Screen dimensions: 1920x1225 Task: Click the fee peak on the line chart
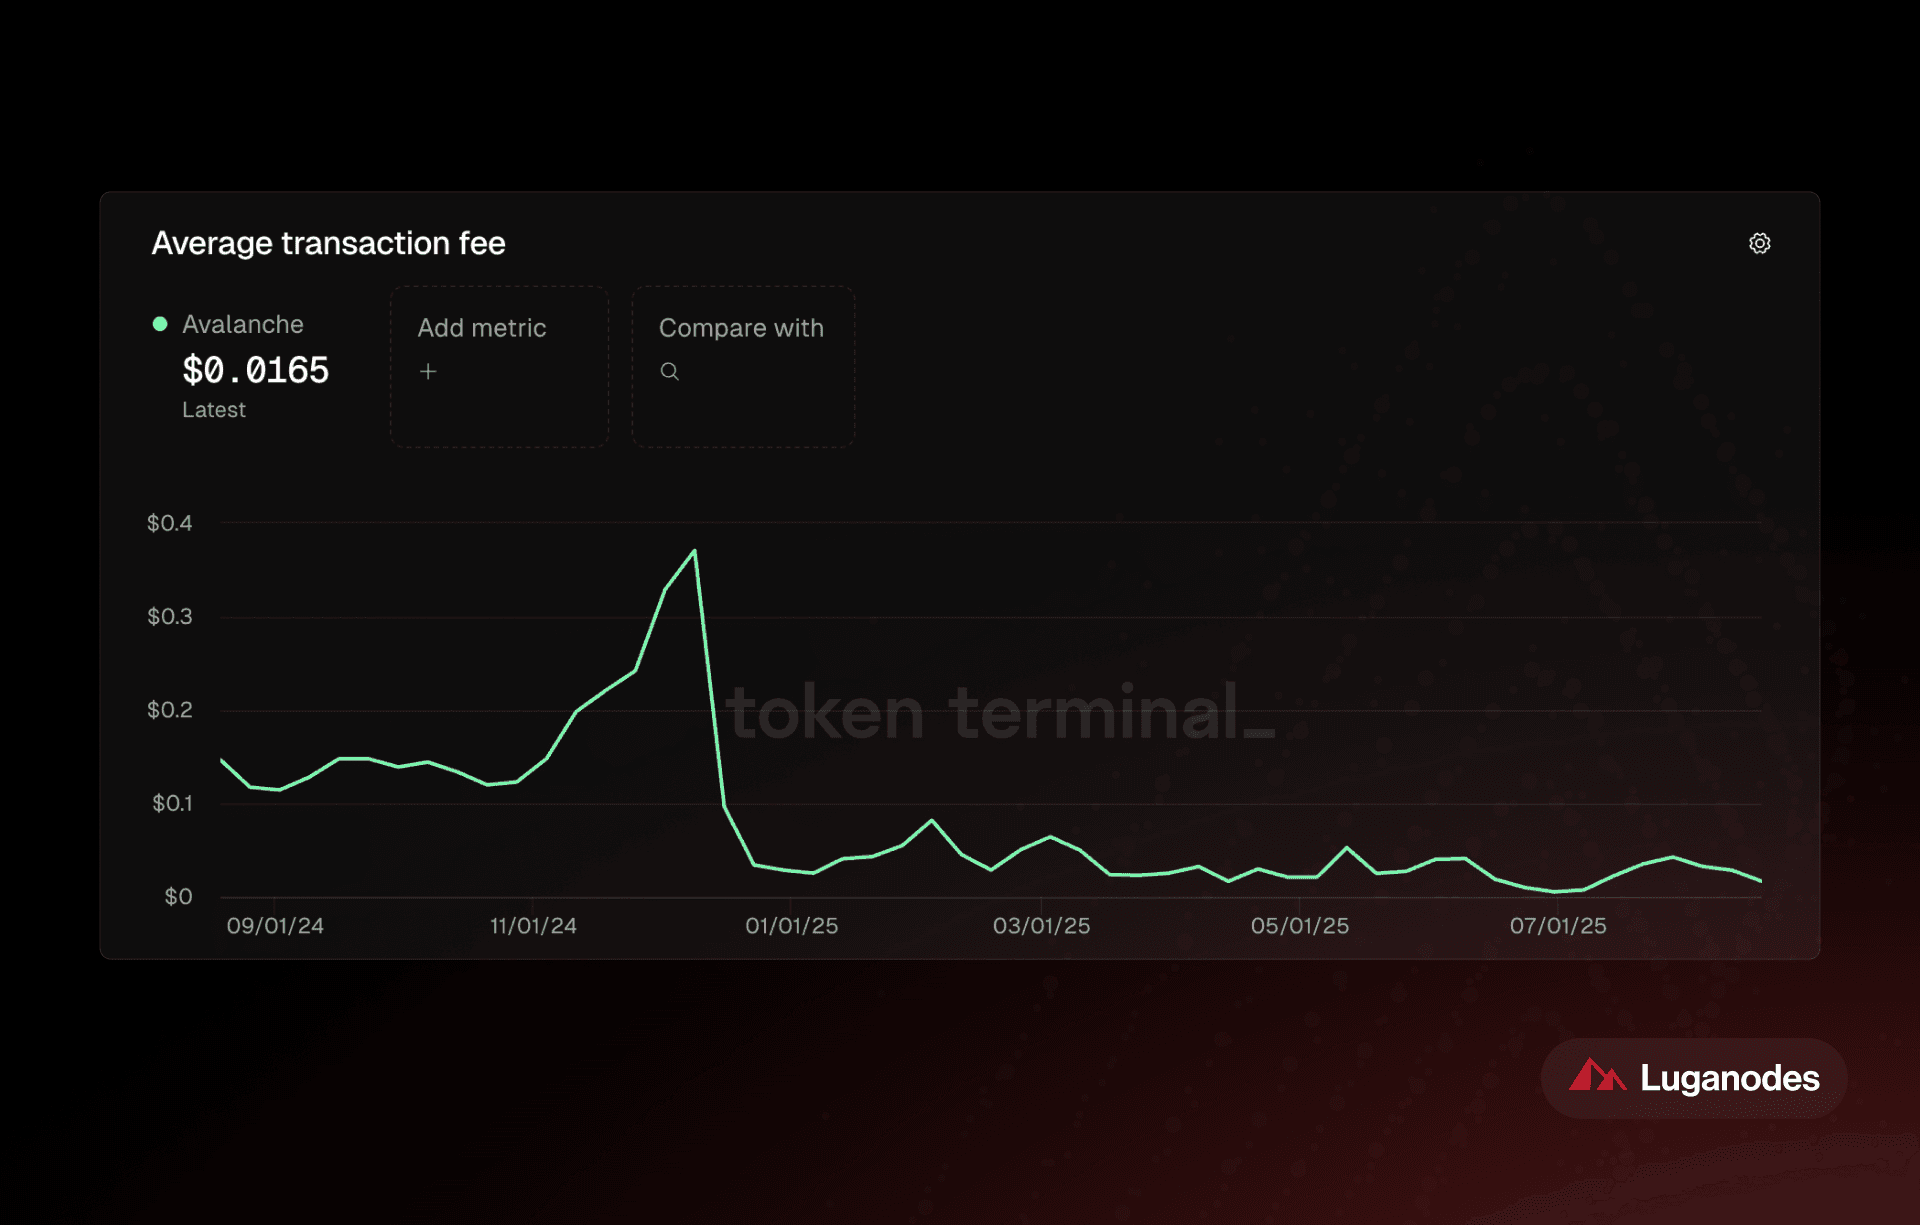coord(694,551)
